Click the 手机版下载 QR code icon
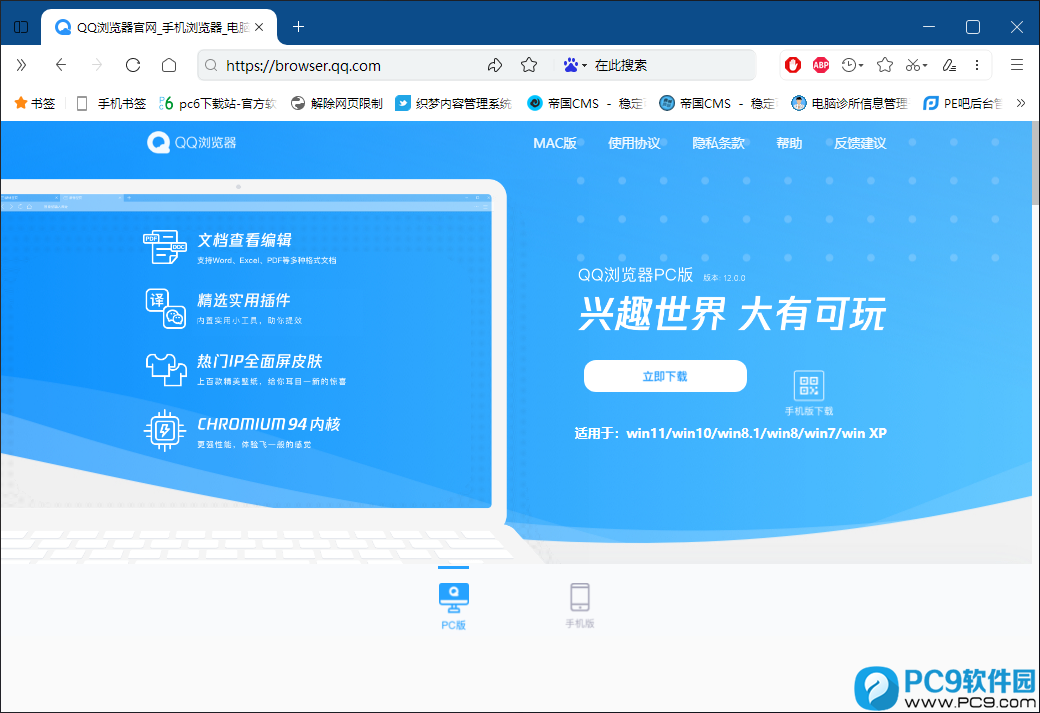Viewport: 1040px width, 713px height. click(809, 385)
